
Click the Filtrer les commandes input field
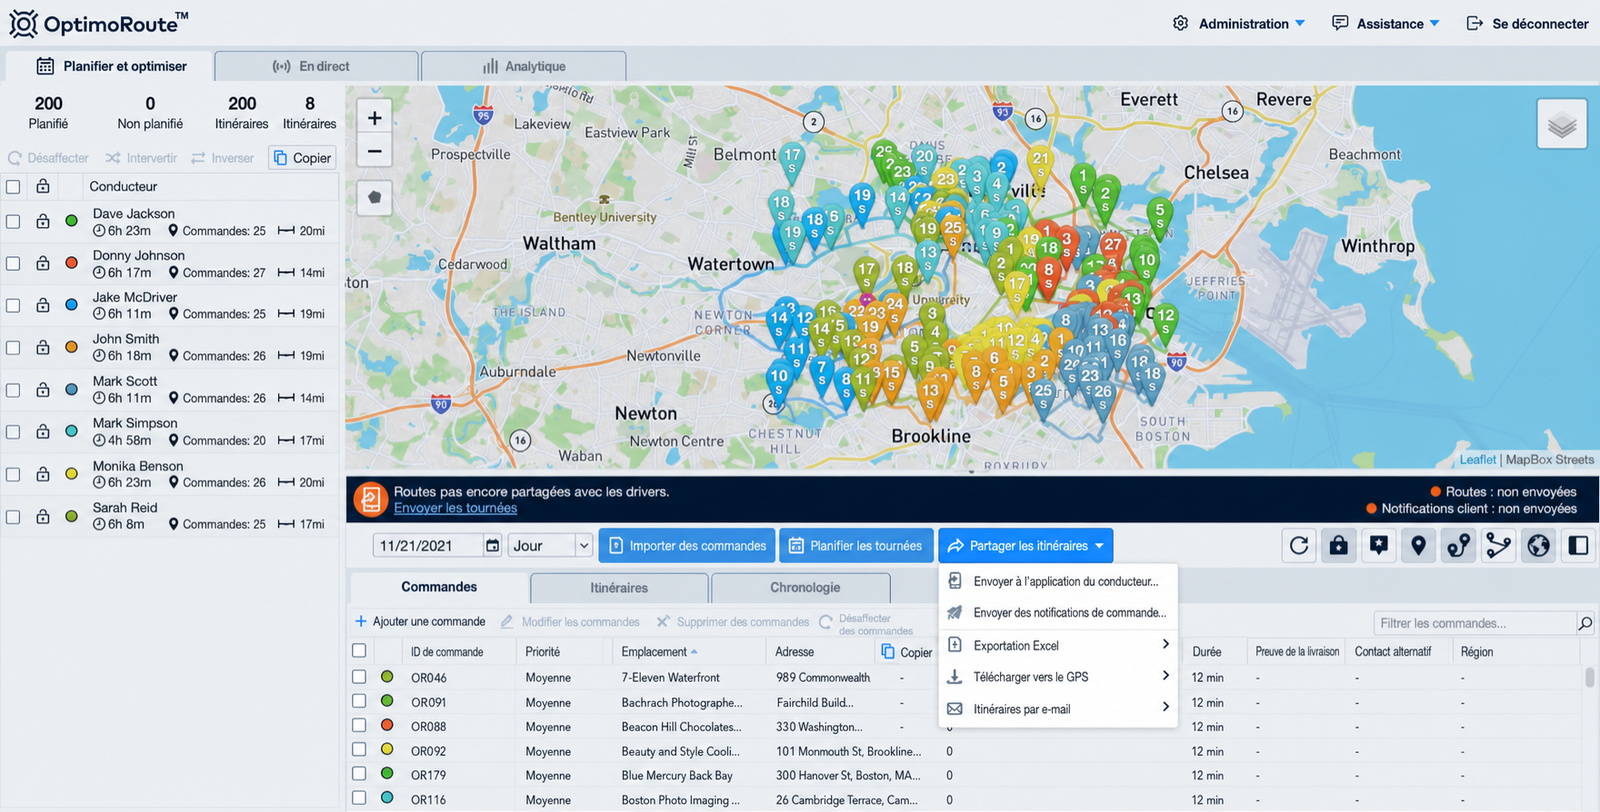(1474, 623)
